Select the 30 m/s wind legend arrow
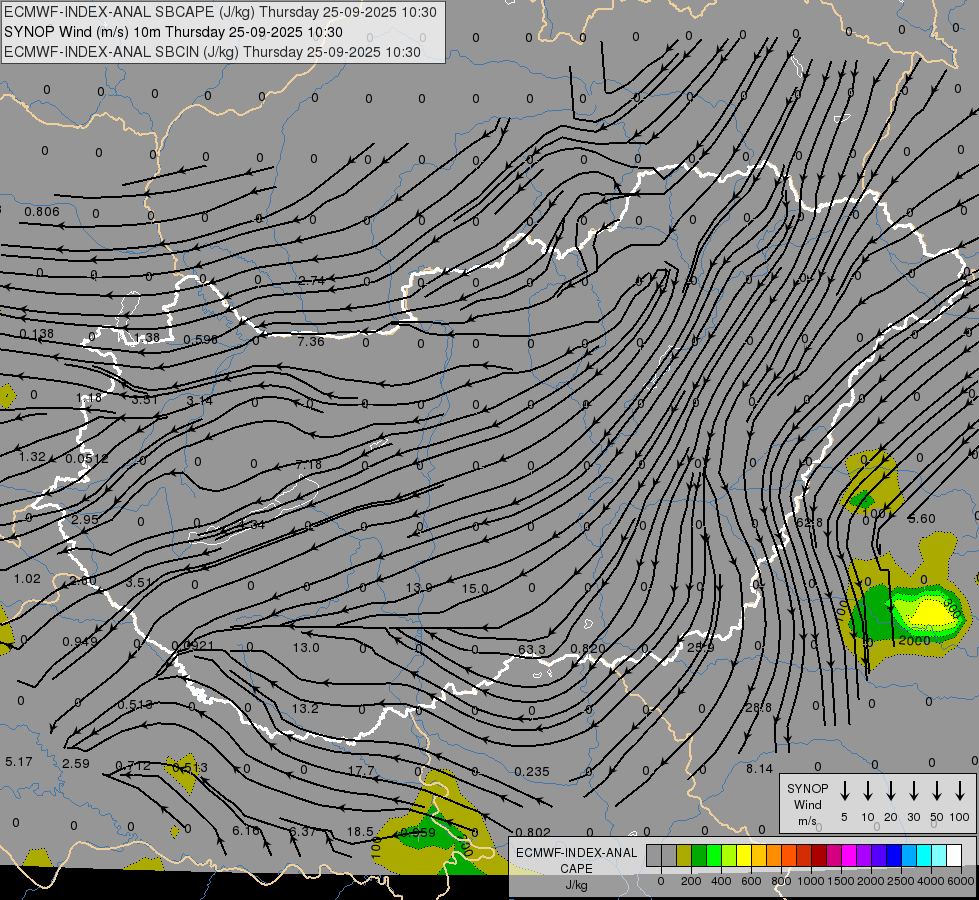 (x=913, y=791)
